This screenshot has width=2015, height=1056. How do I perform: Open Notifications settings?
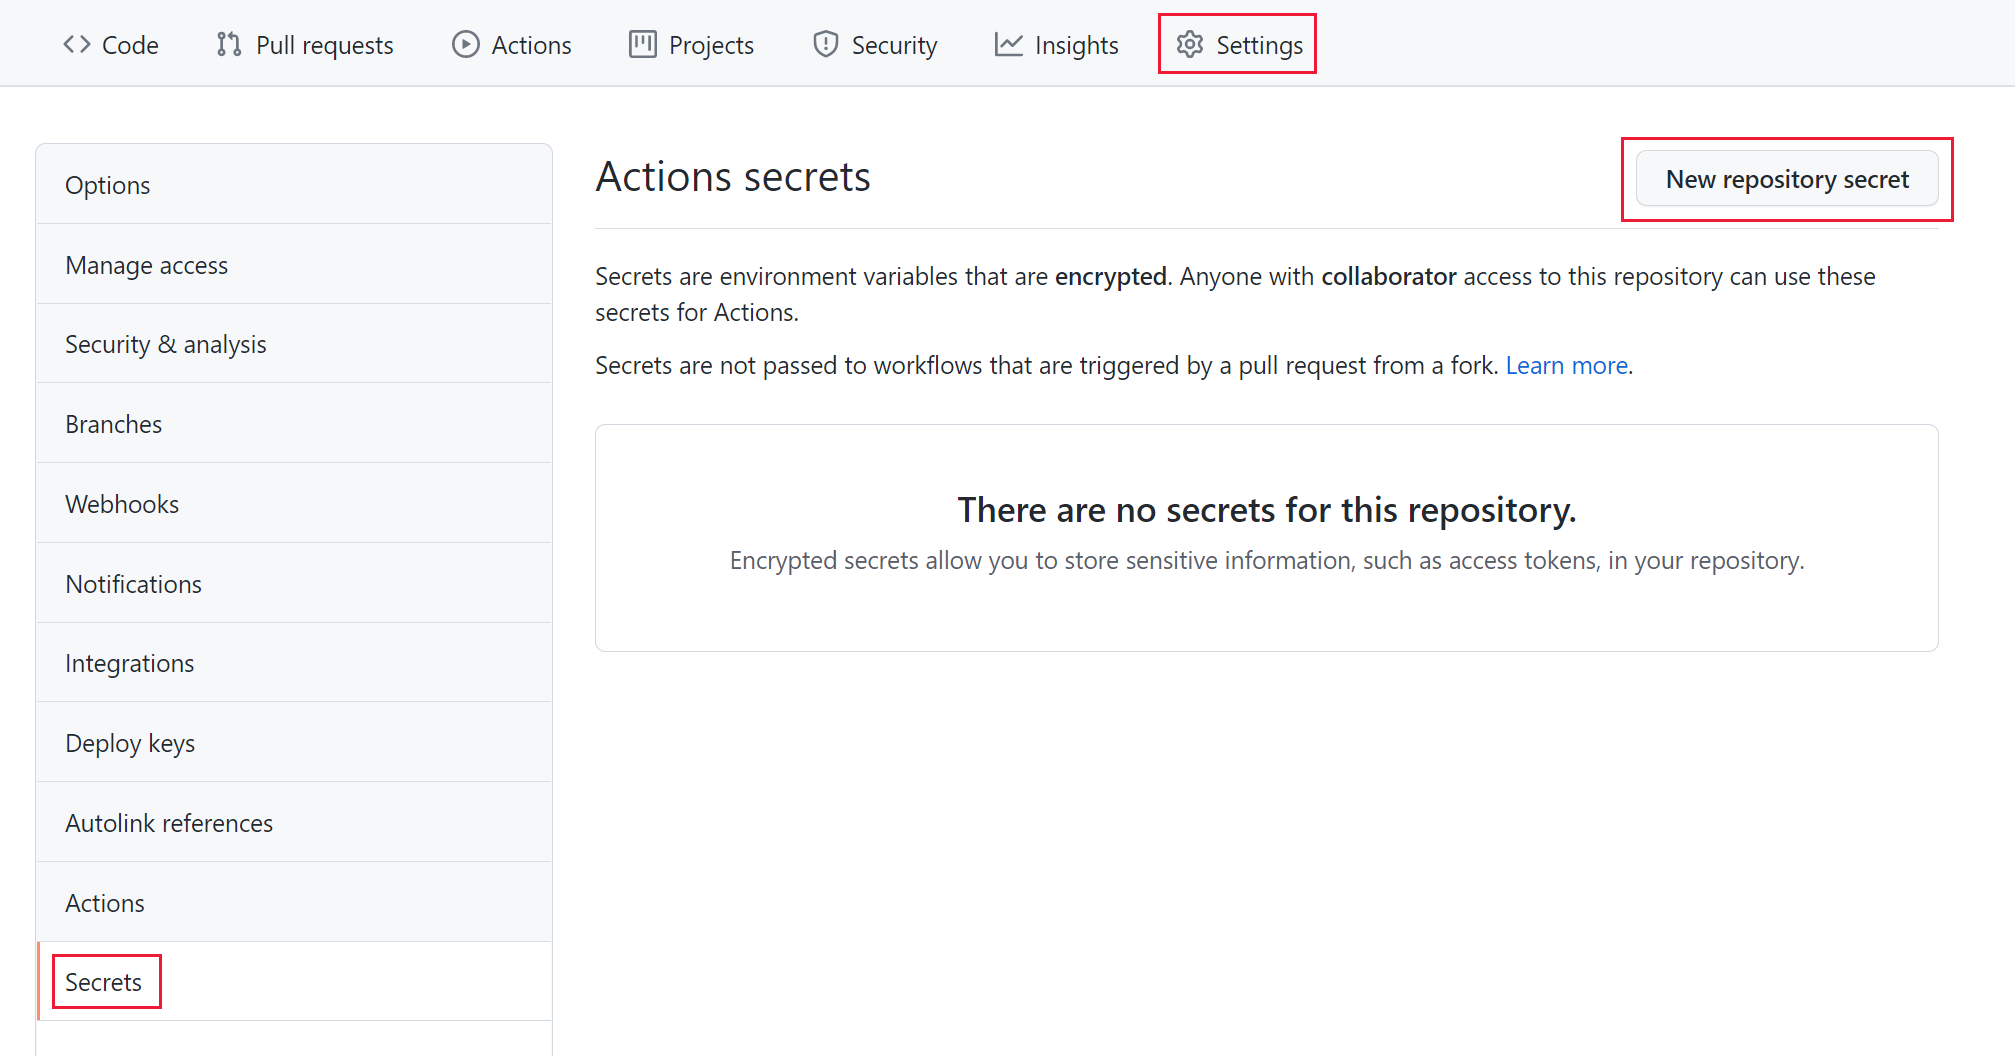tap(133, 583)
